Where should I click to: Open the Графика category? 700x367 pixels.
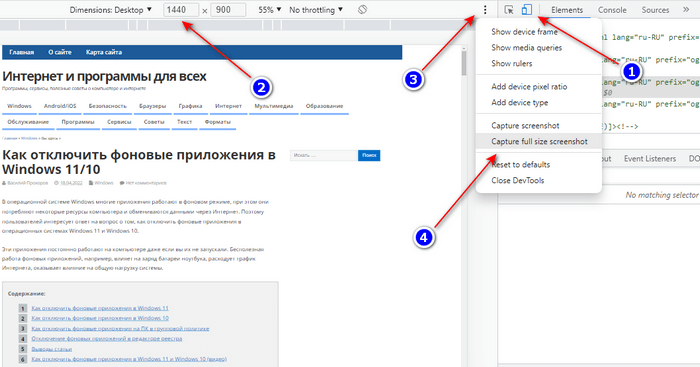tap(190, 106)
